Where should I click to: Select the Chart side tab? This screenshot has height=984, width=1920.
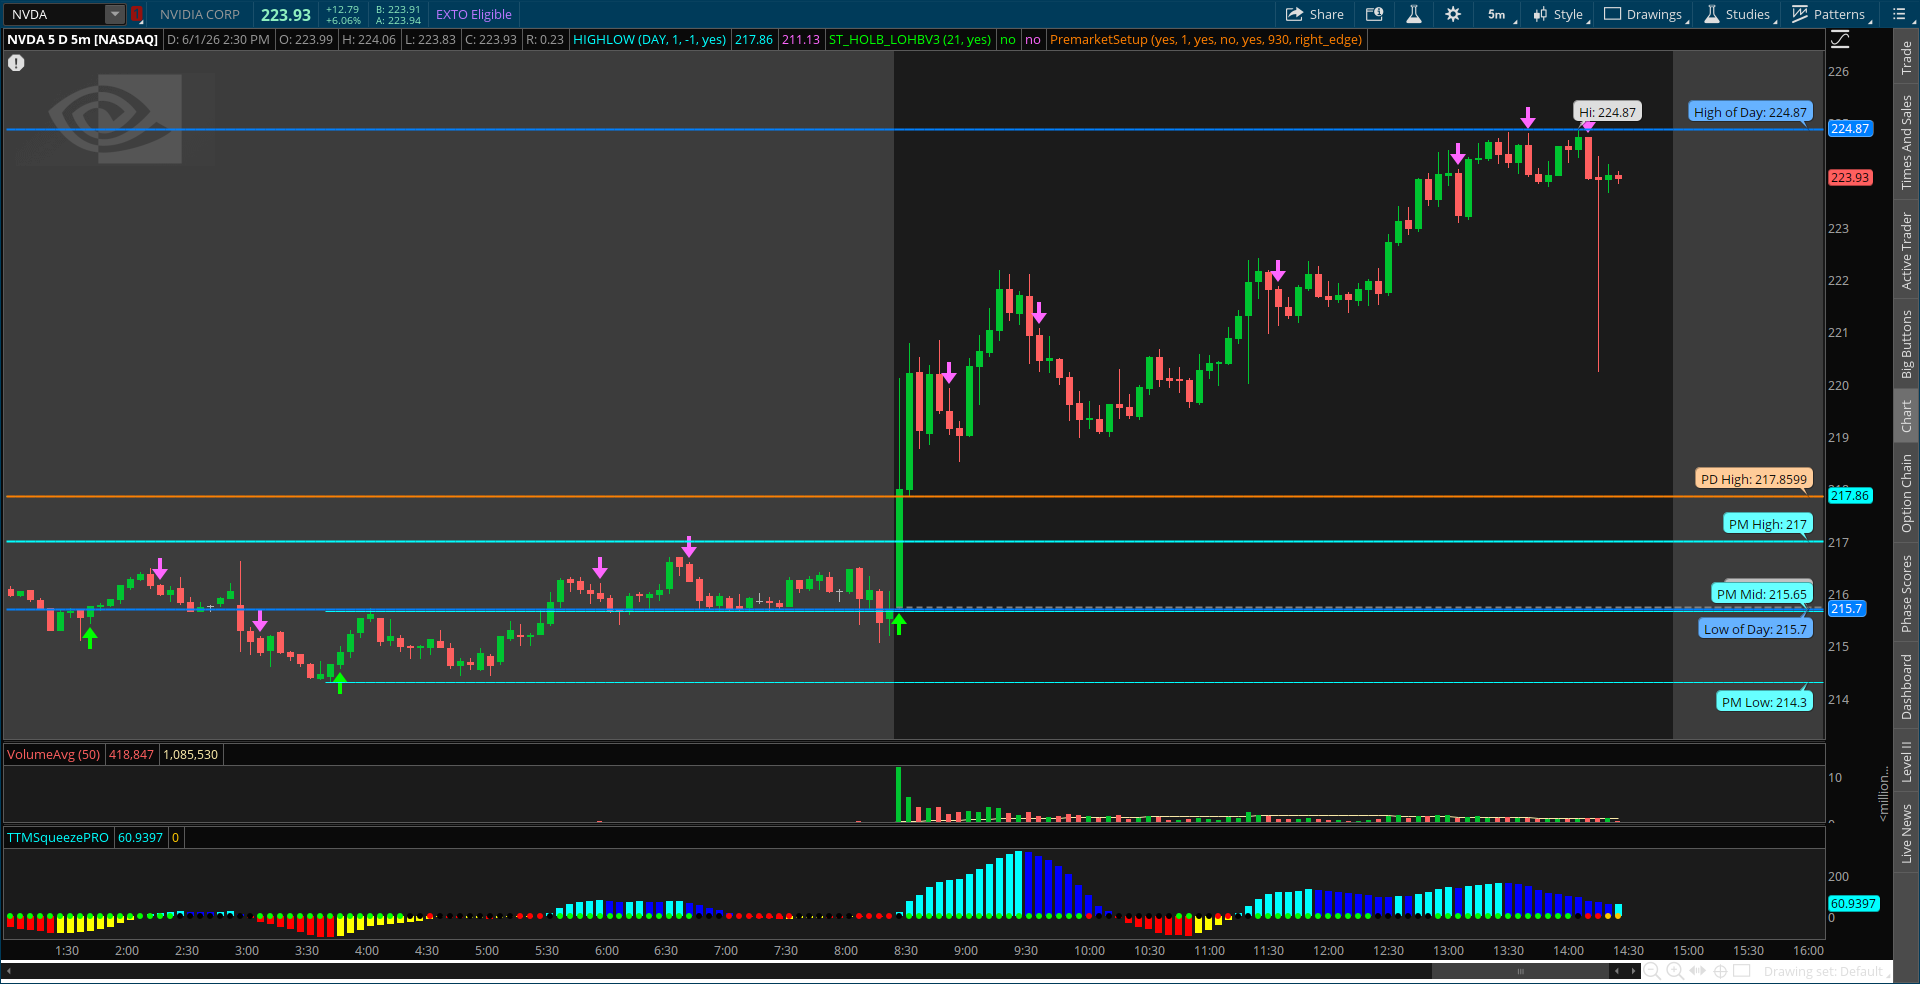[1907, 416]
